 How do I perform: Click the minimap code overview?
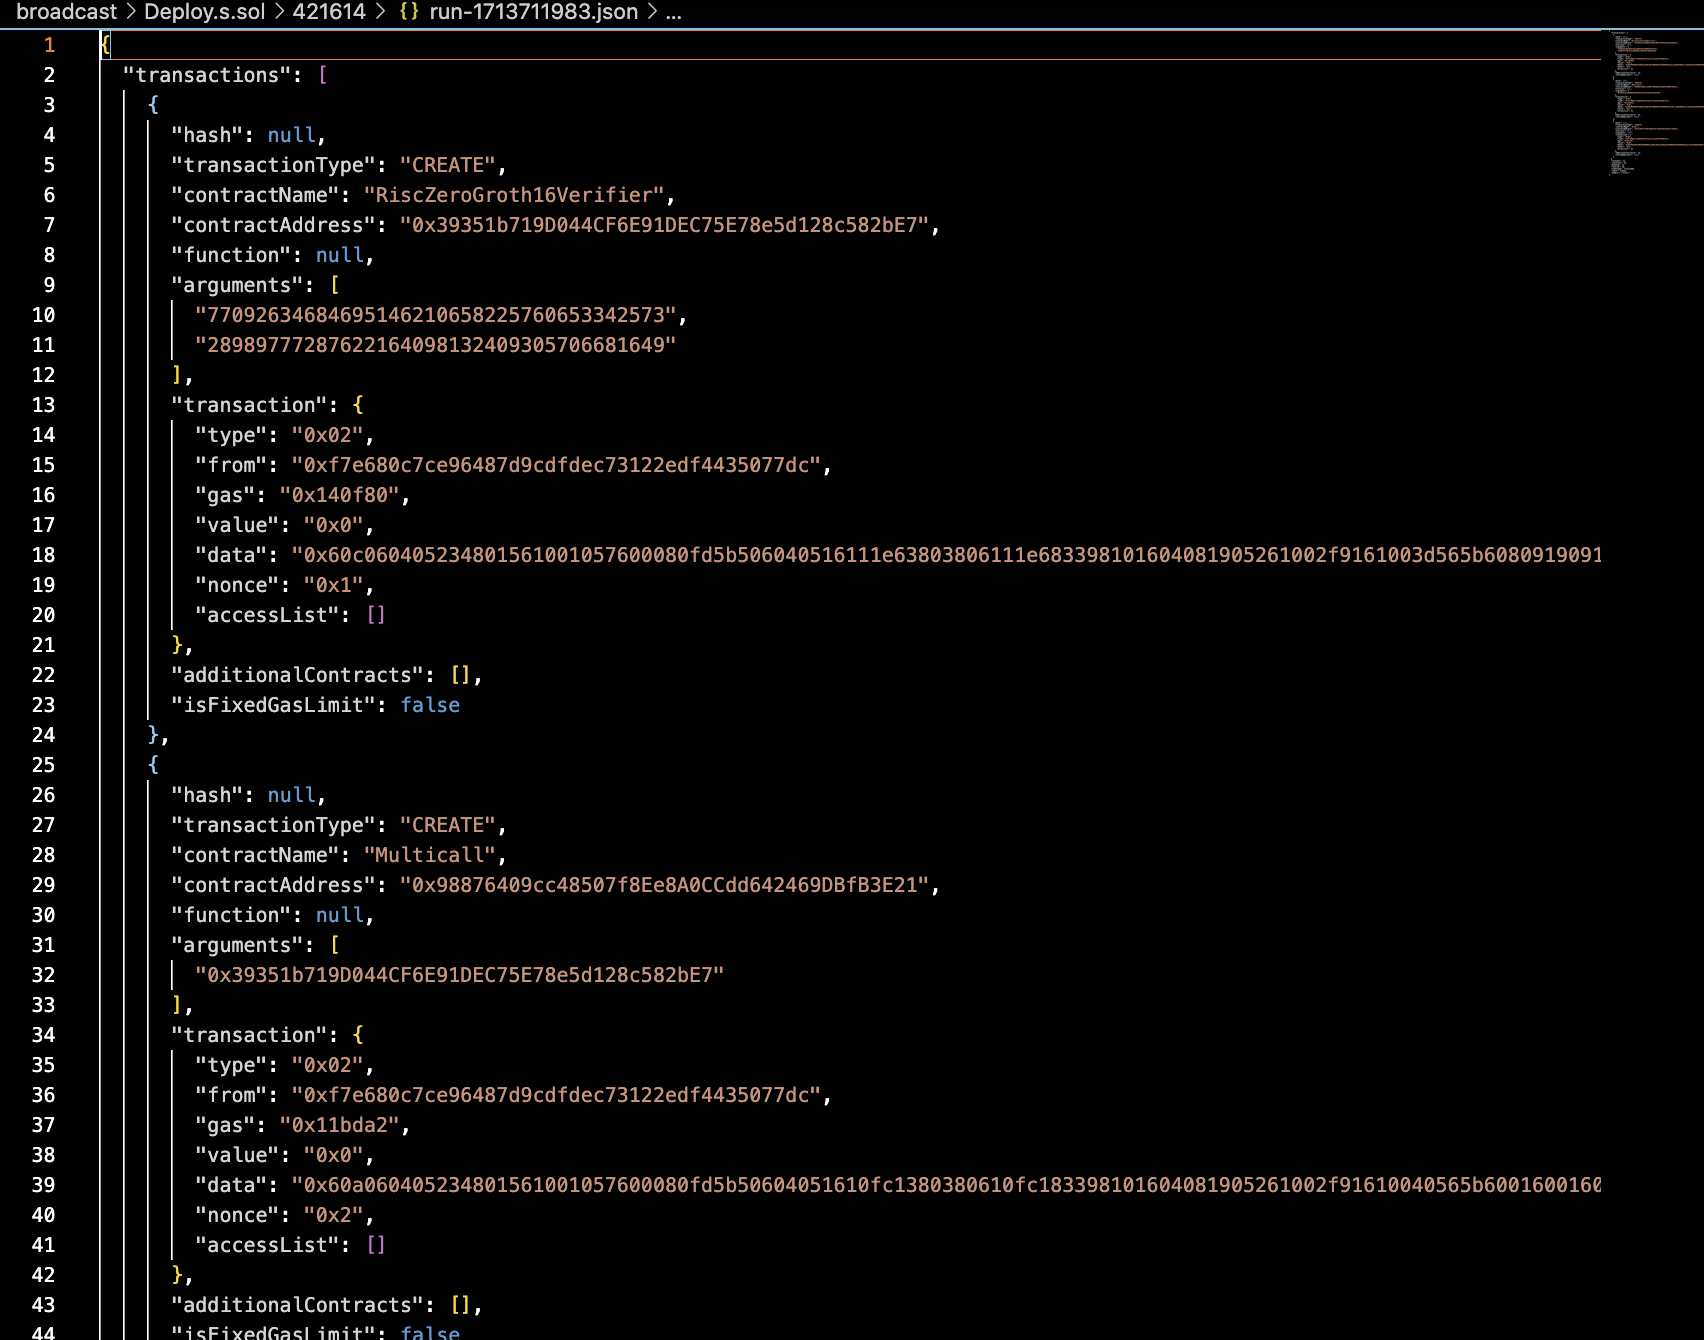point(1654,103)
